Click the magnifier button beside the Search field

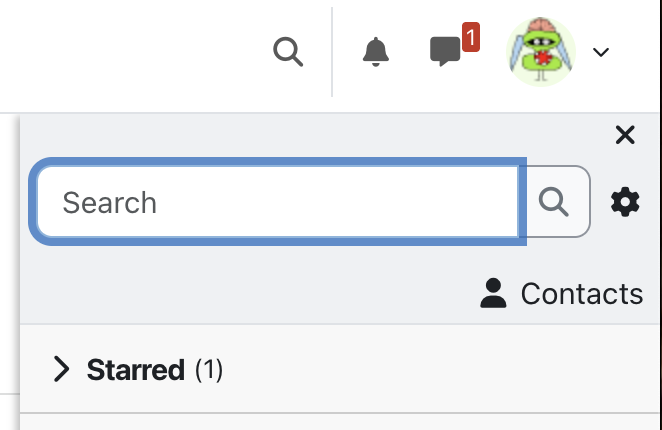(554, 201)
